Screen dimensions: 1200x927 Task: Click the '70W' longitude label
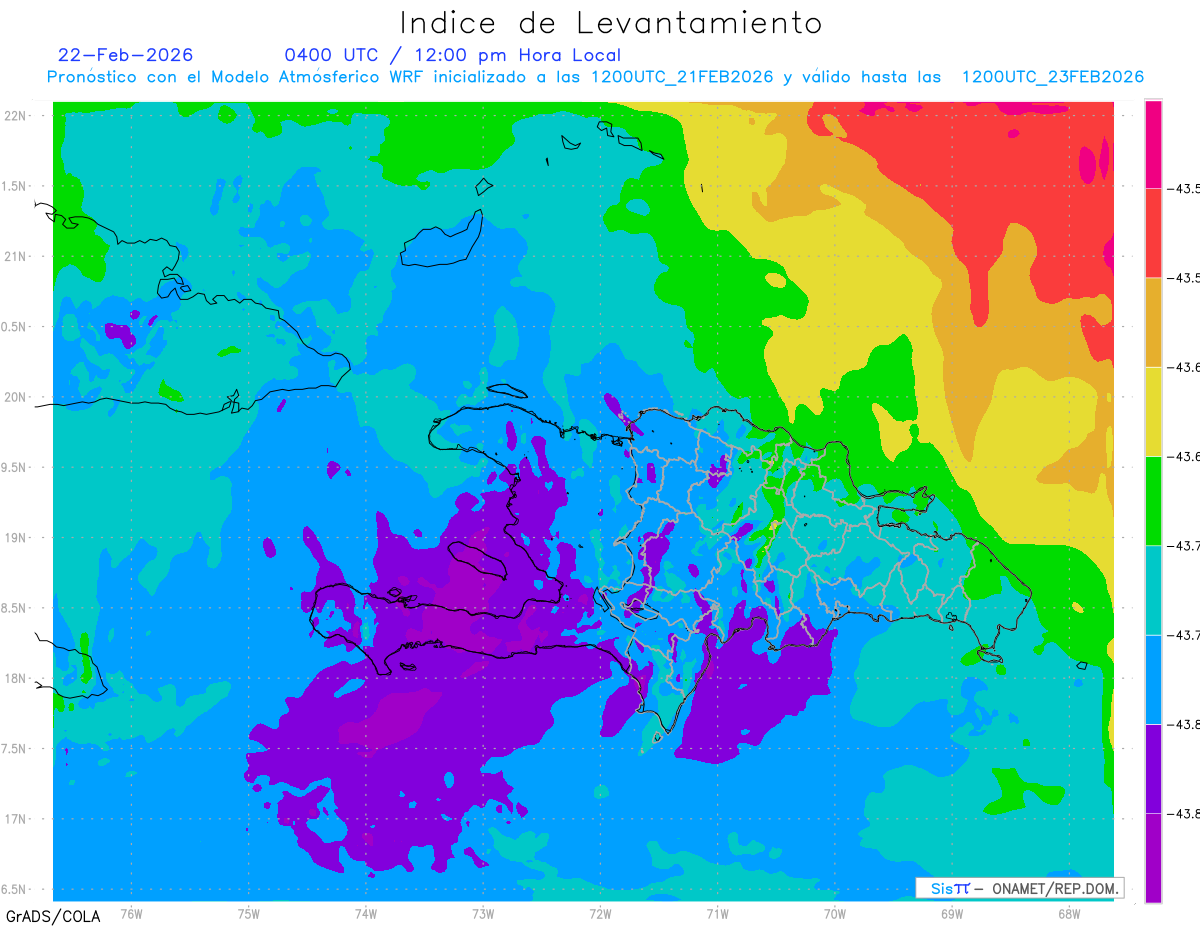click(835, 913)
